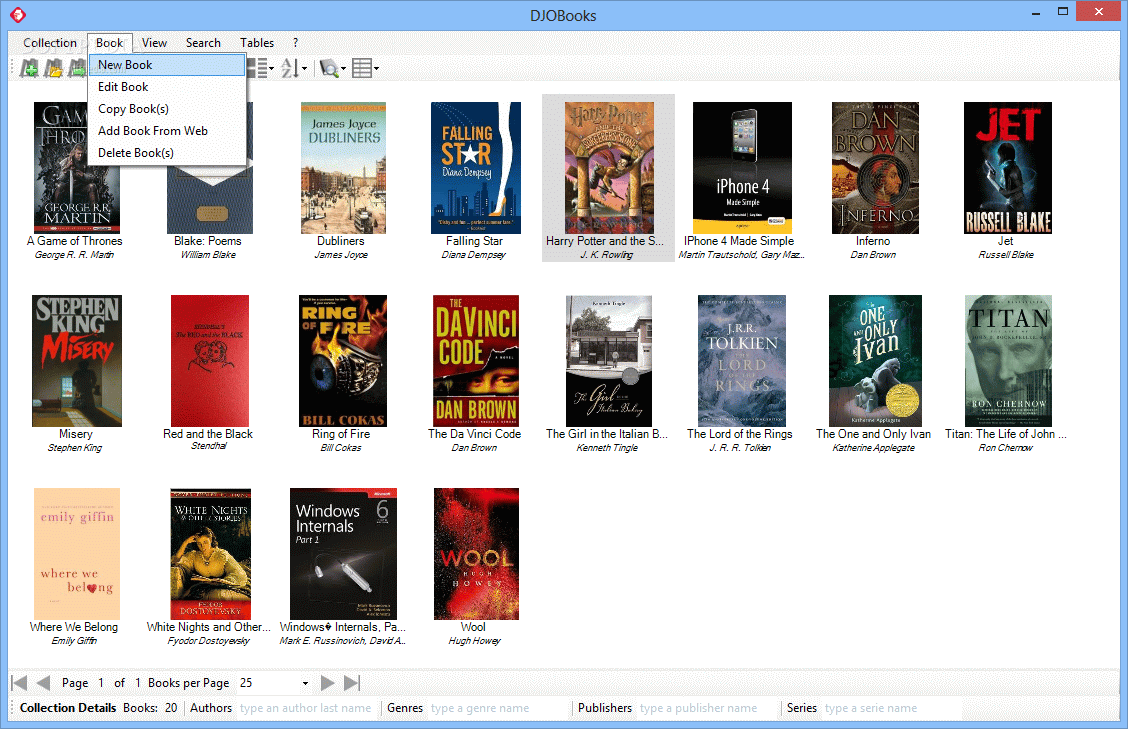The width and height of the screenshot is (1128, 729).
Task: Select the Dubliners book cover
Action: point(343,168)
